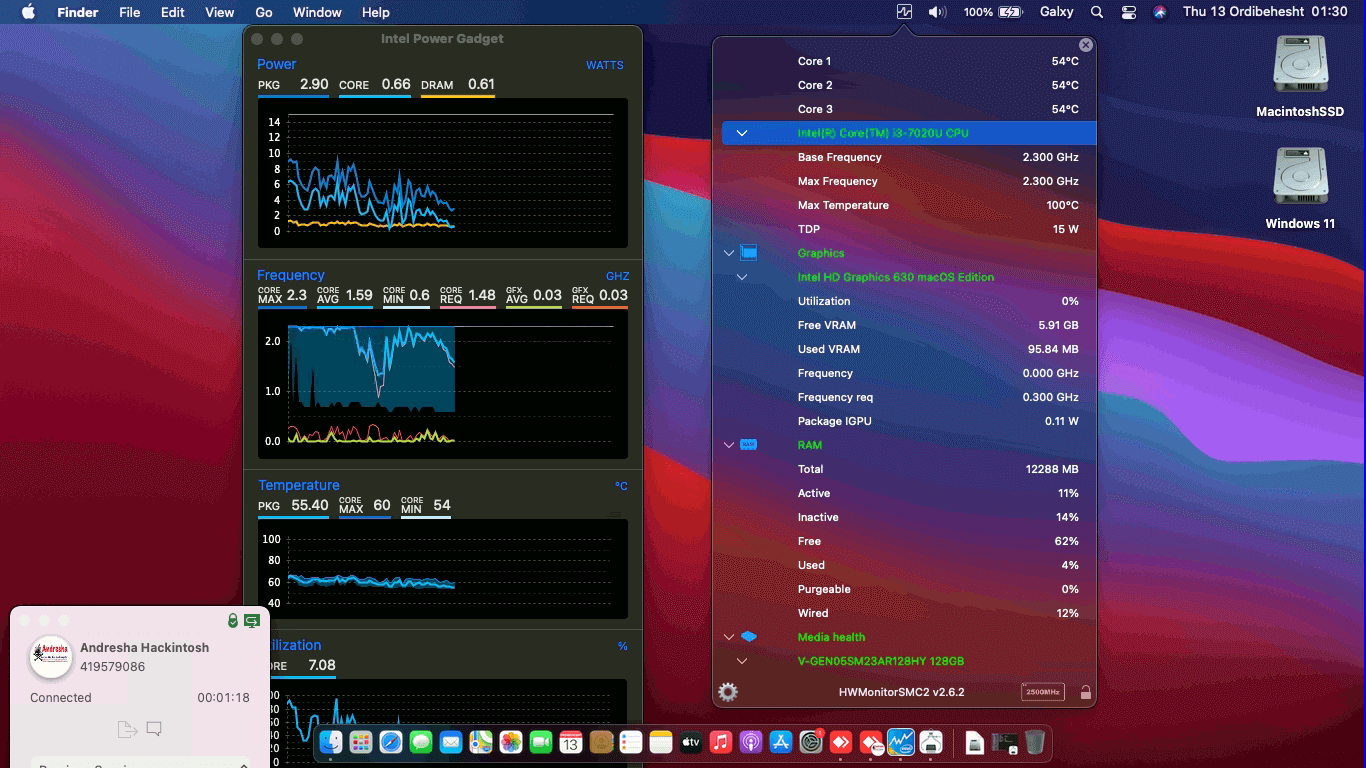
Task: Open Photos from the Dock
Action: (511, 742)
